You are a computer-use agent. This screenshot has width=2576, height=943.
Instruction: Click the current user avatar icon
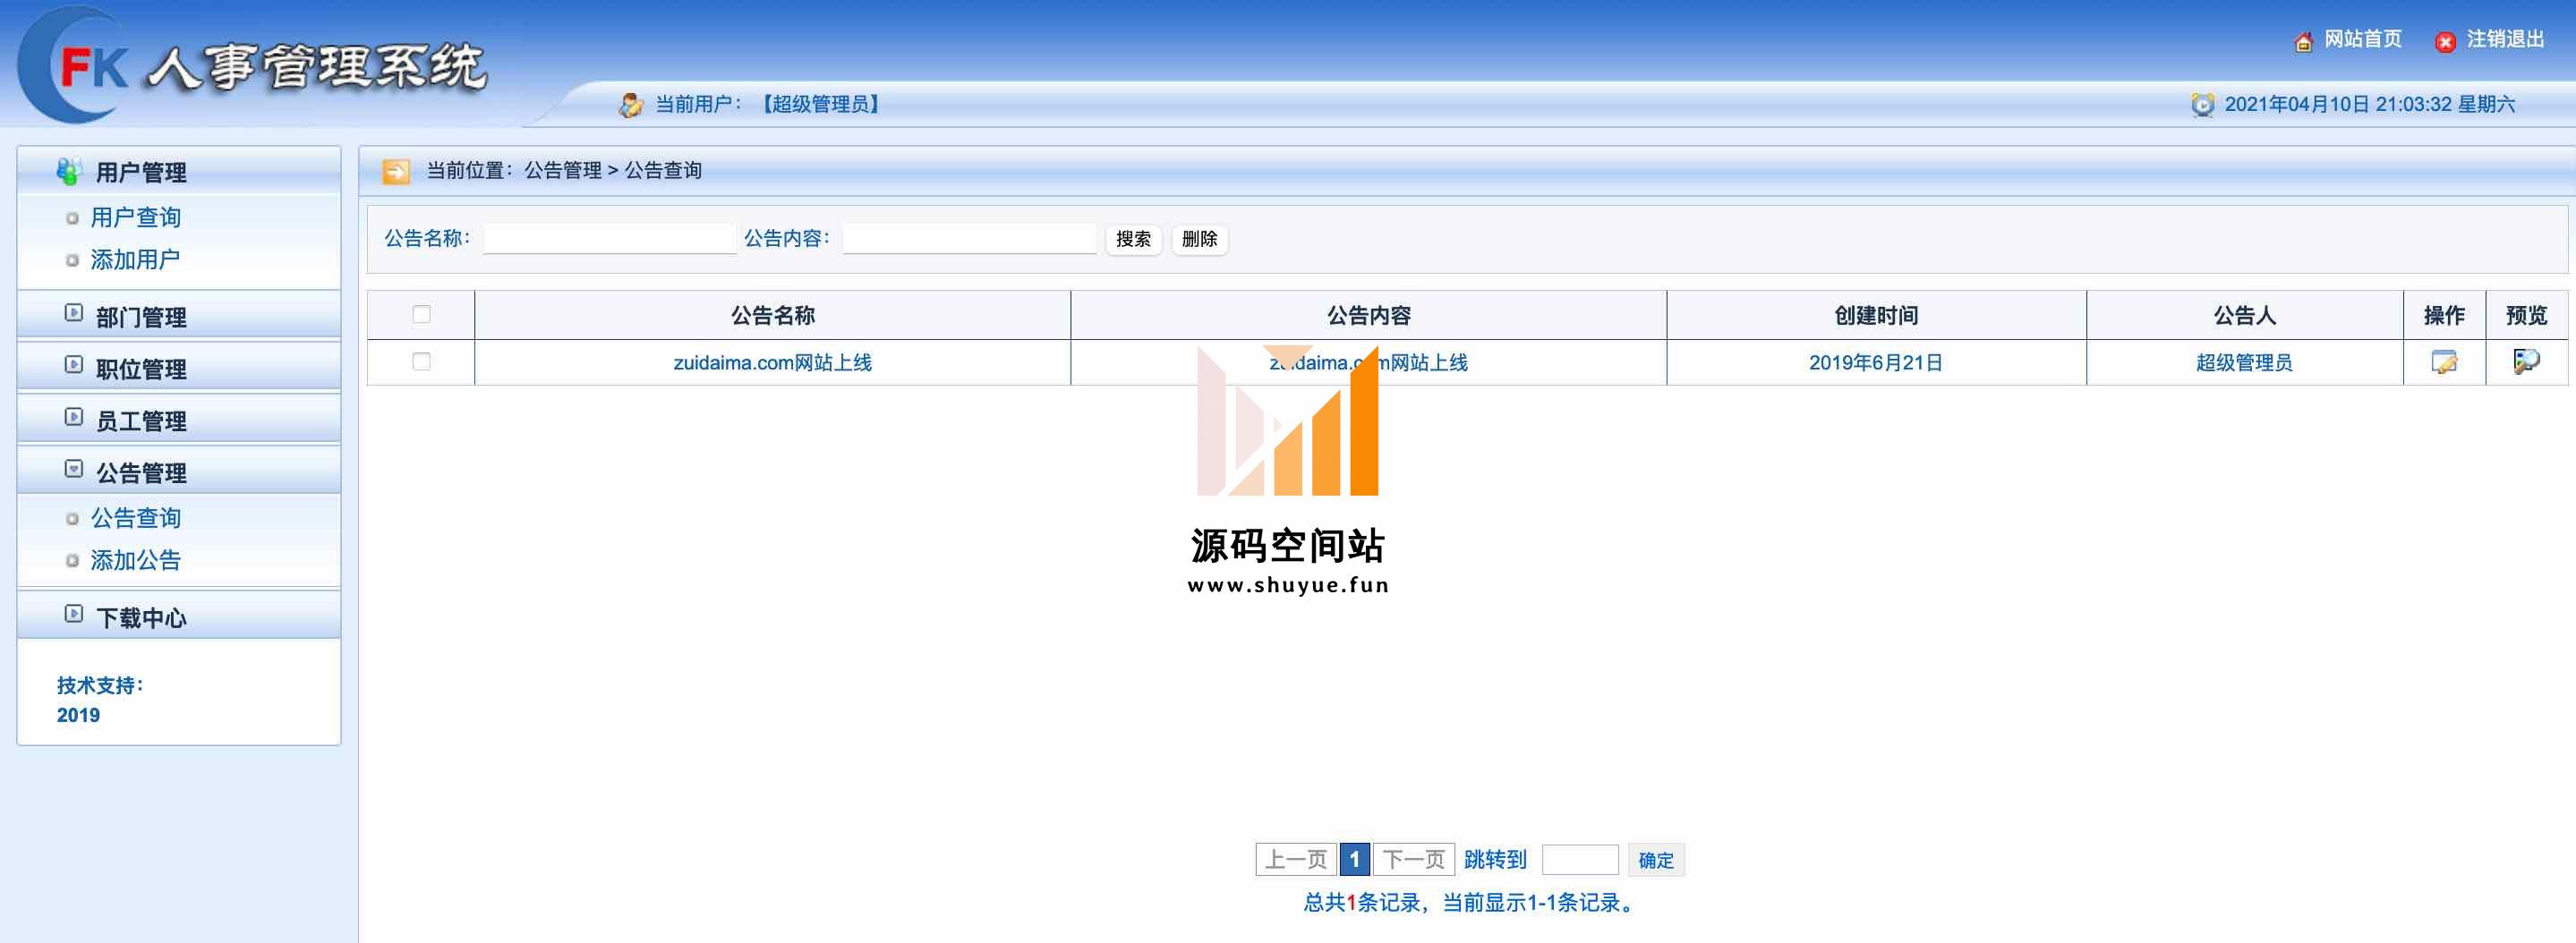[630, 104]
